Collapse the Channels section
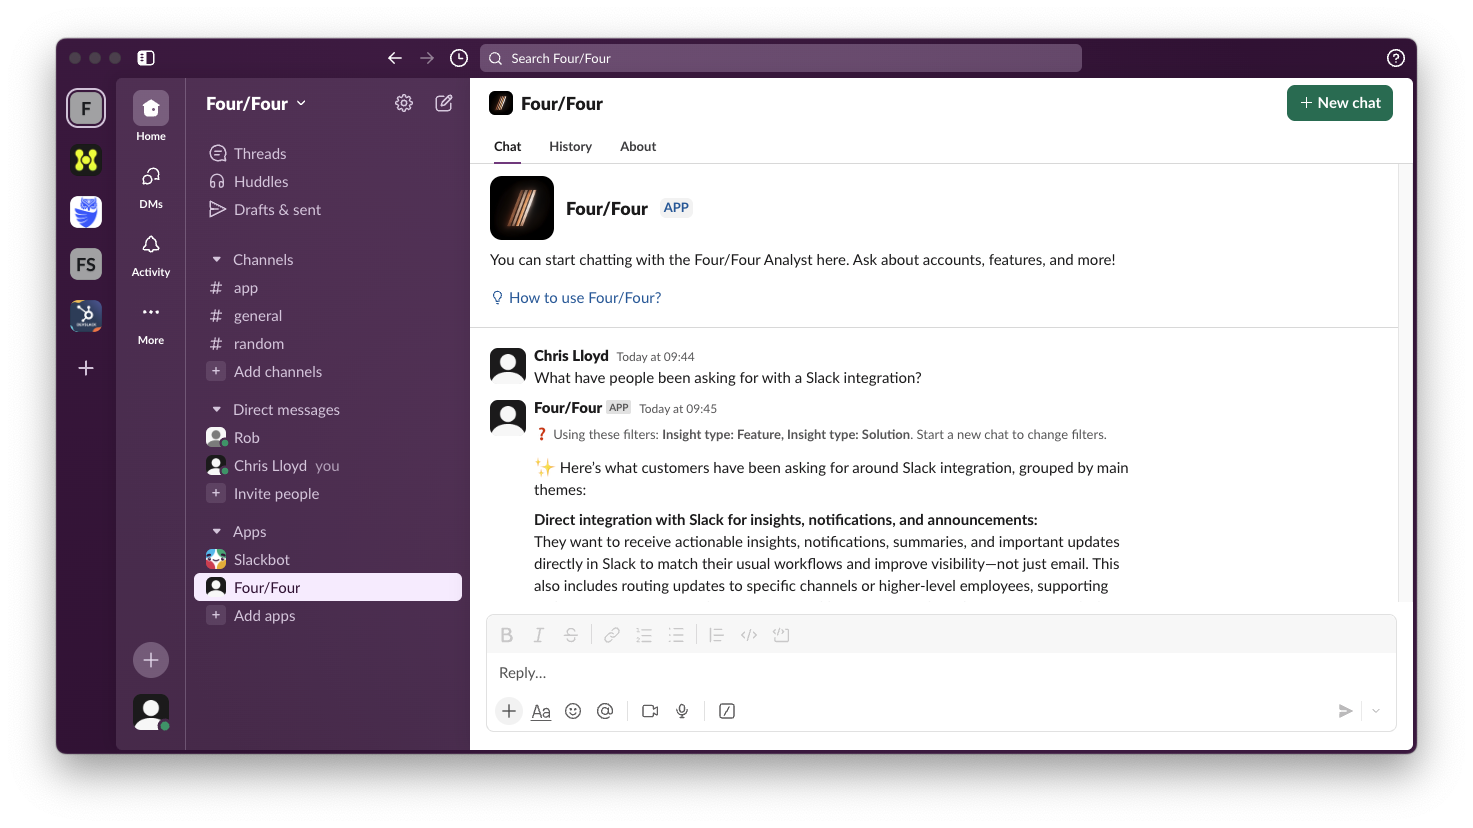Screen dimensions: 1473x828 click(217, 260)
